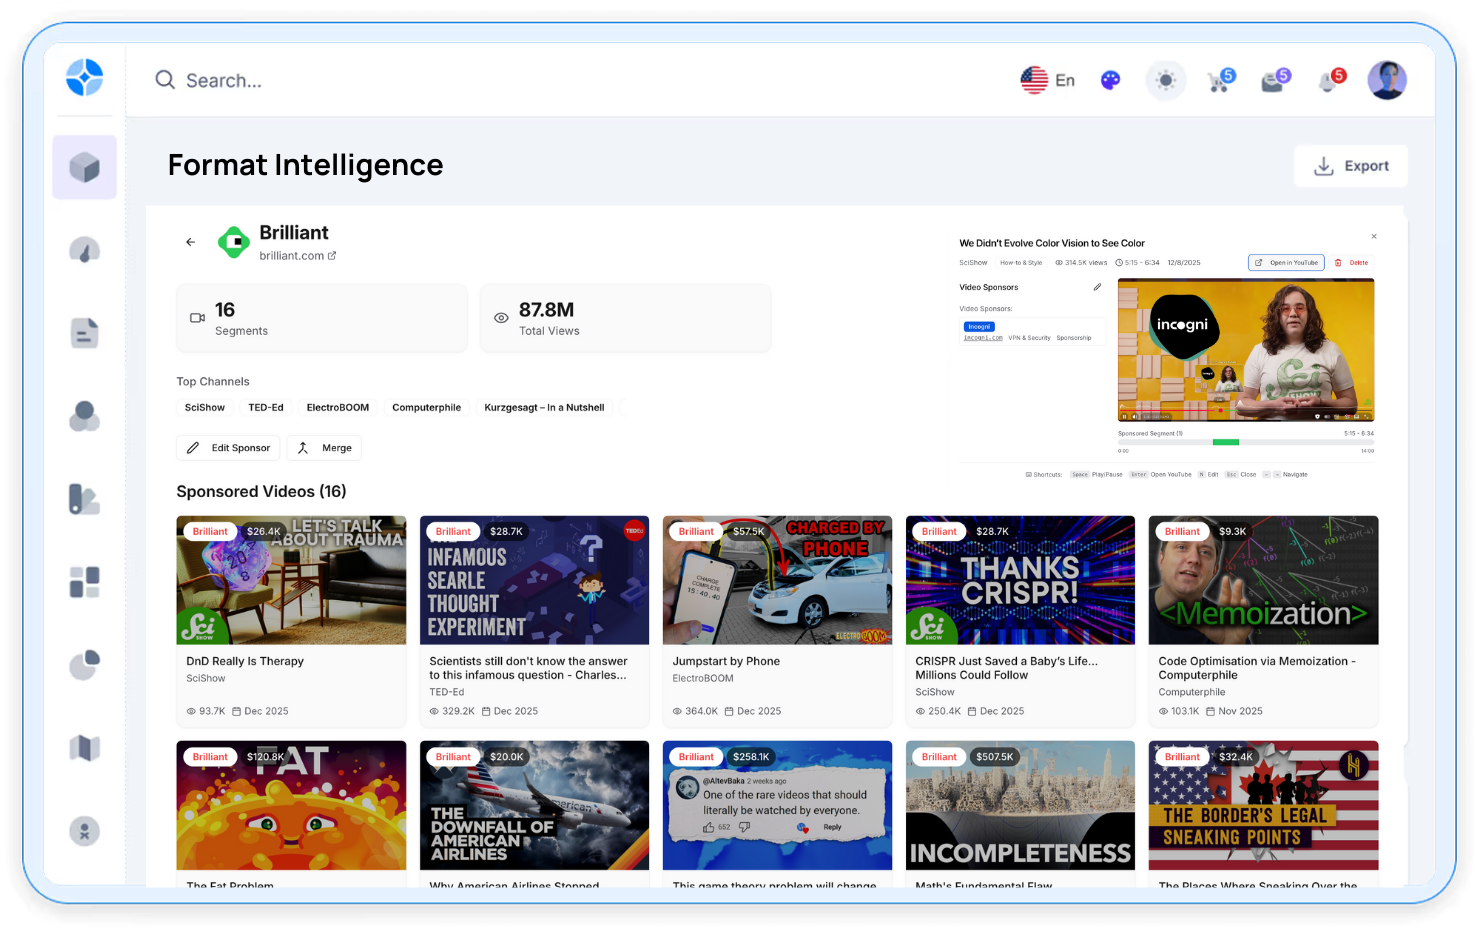Click the Sponsored Videos (16) heading
The image size is (1479, 937).
click(x=261, y=491)
